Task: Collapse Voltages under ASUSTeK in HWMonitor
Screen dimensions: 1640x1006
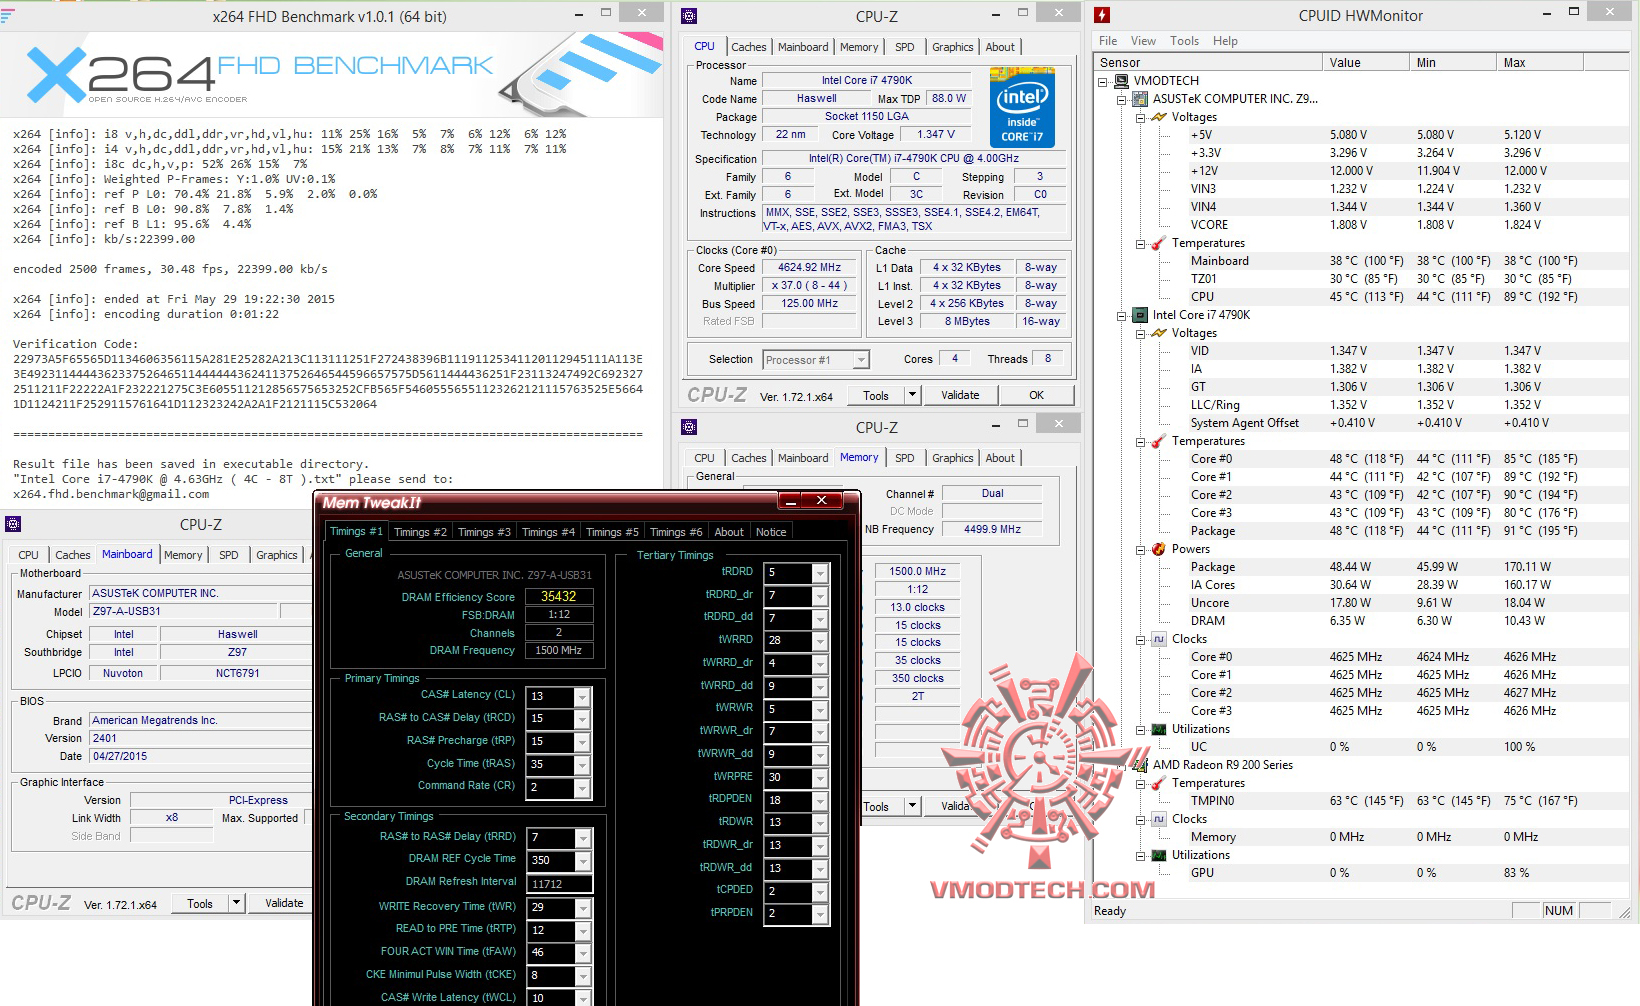Action: 1141,117
